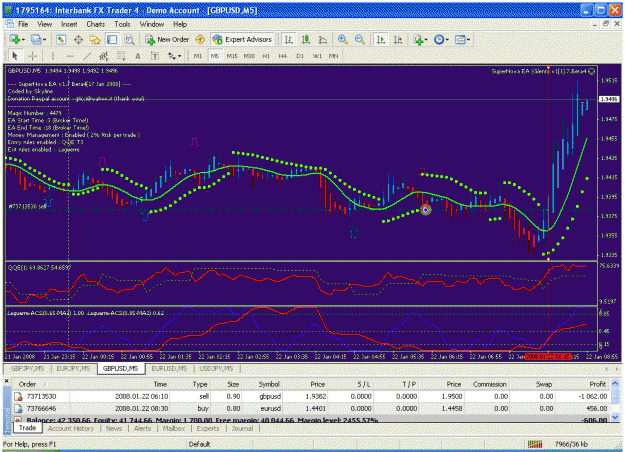625x452 pixels.
Task: Select the Fibonacci retracement tool
Action: (121, 56)
